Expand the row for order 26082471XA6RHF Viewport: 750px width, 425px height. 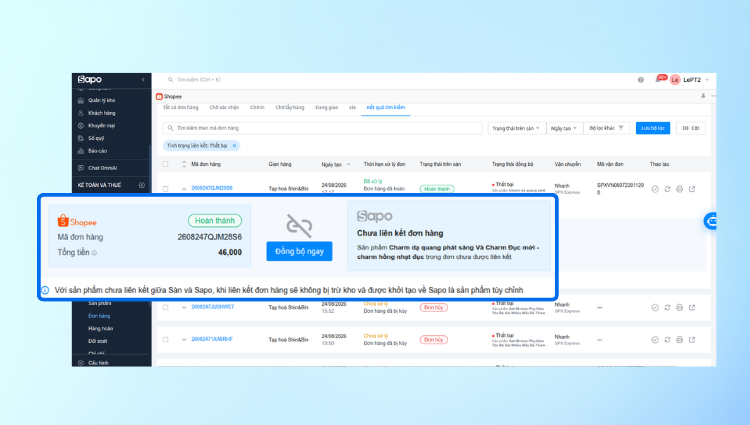(184, 339)
